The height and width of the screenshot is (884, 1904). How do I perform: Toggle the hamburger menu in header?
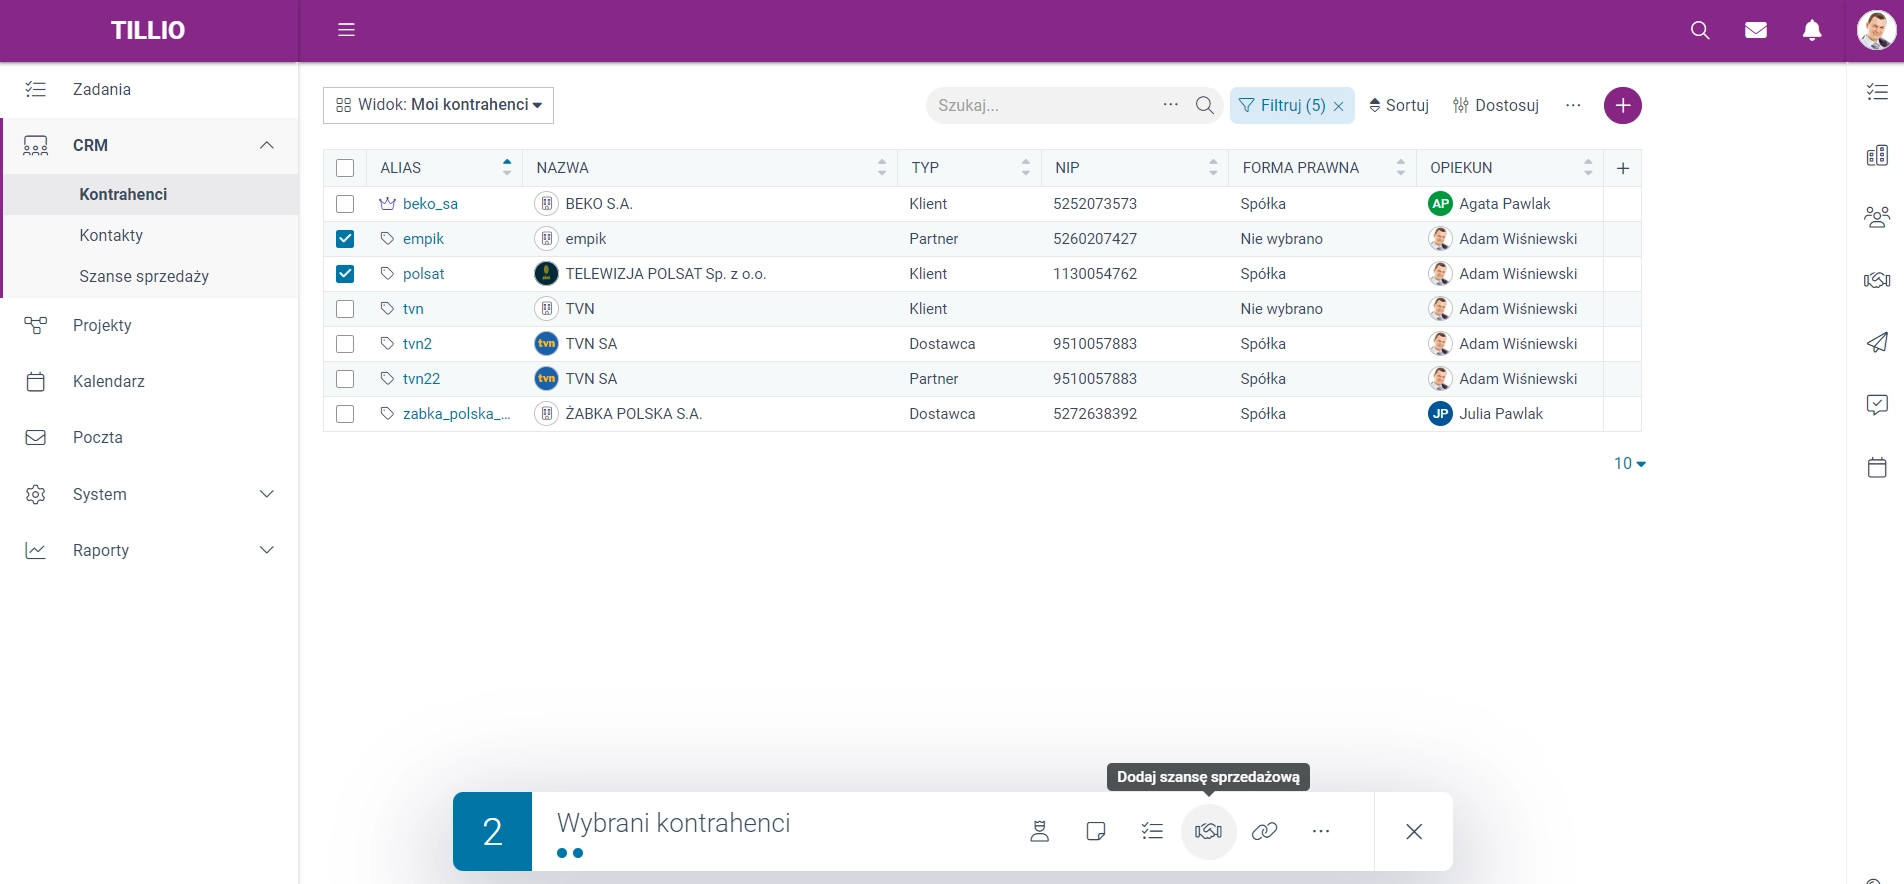click(347, 30)
